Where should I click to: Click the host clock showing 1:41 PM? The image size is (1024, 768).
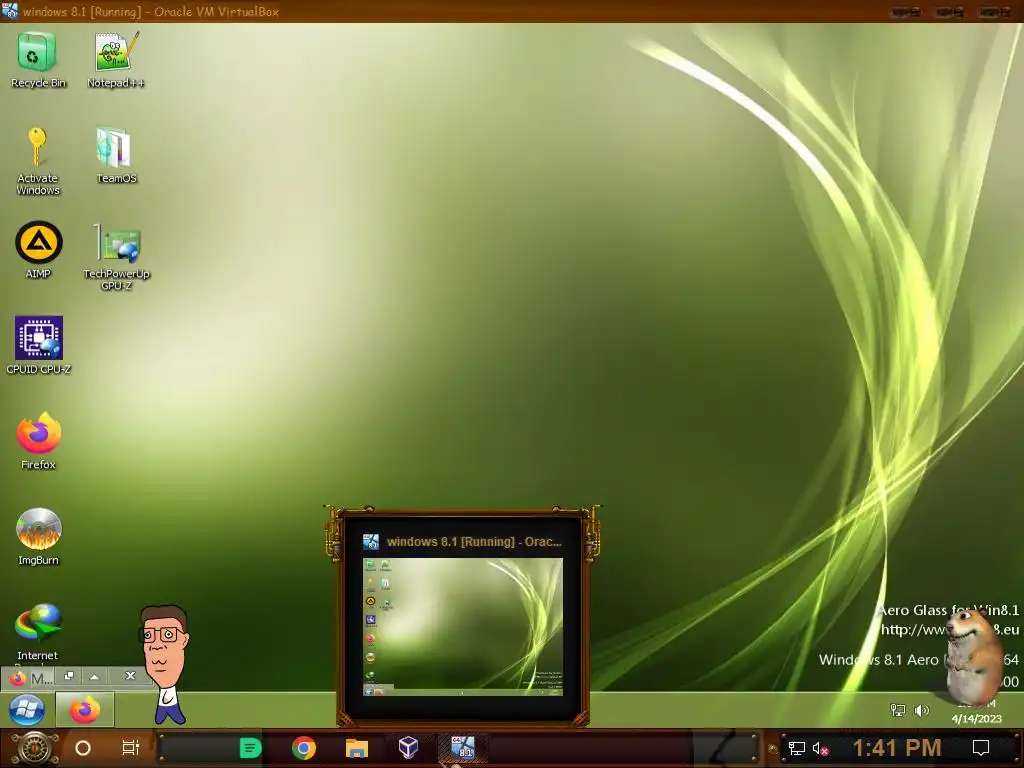coord(897,748)
